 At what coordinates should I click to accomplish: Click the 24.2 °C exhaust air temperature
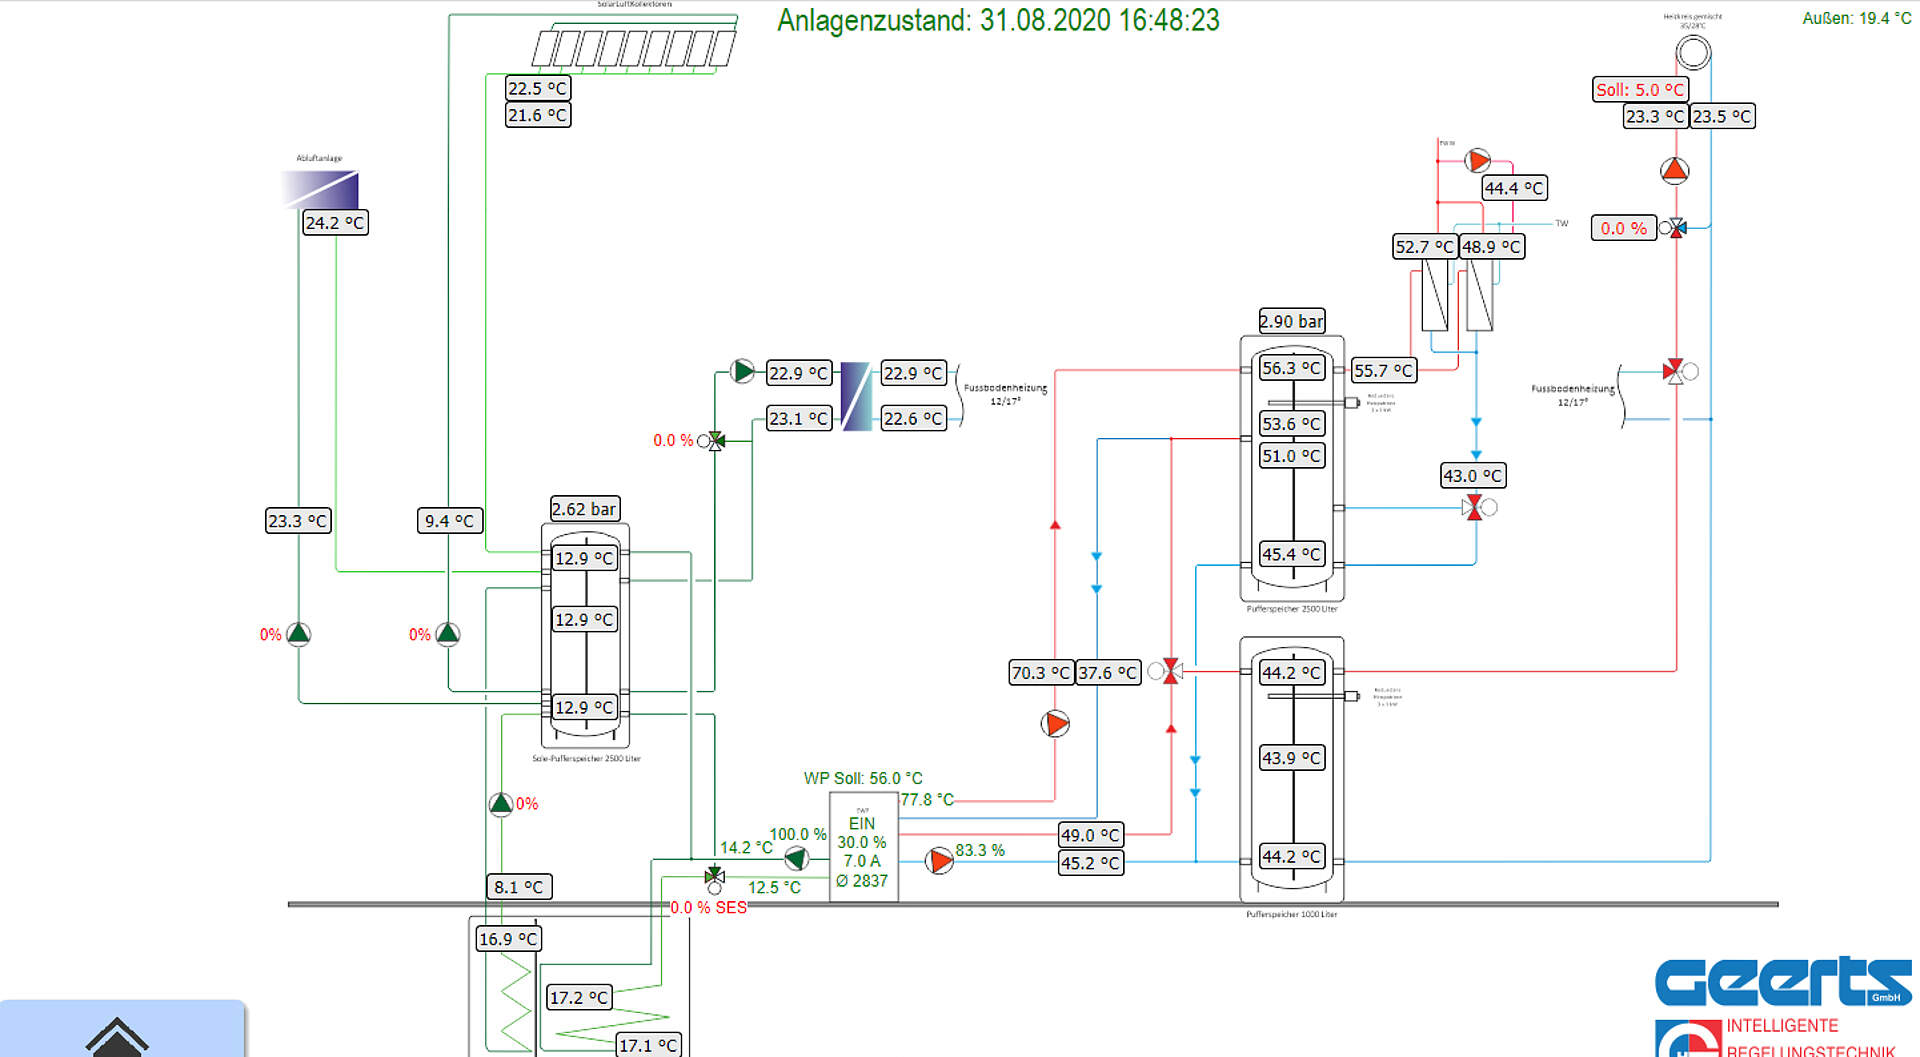[x=335, y=222]
